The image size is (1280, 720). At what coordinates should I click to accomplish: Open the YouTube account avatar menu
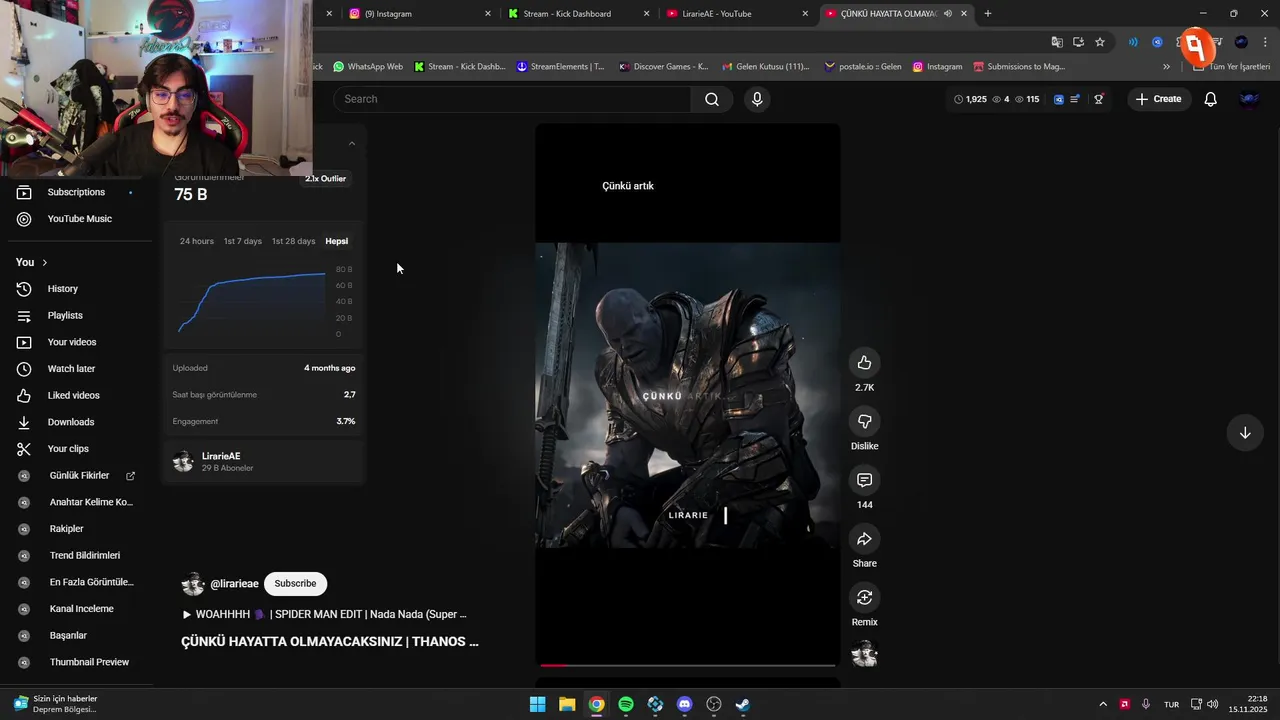[1249, 99]
